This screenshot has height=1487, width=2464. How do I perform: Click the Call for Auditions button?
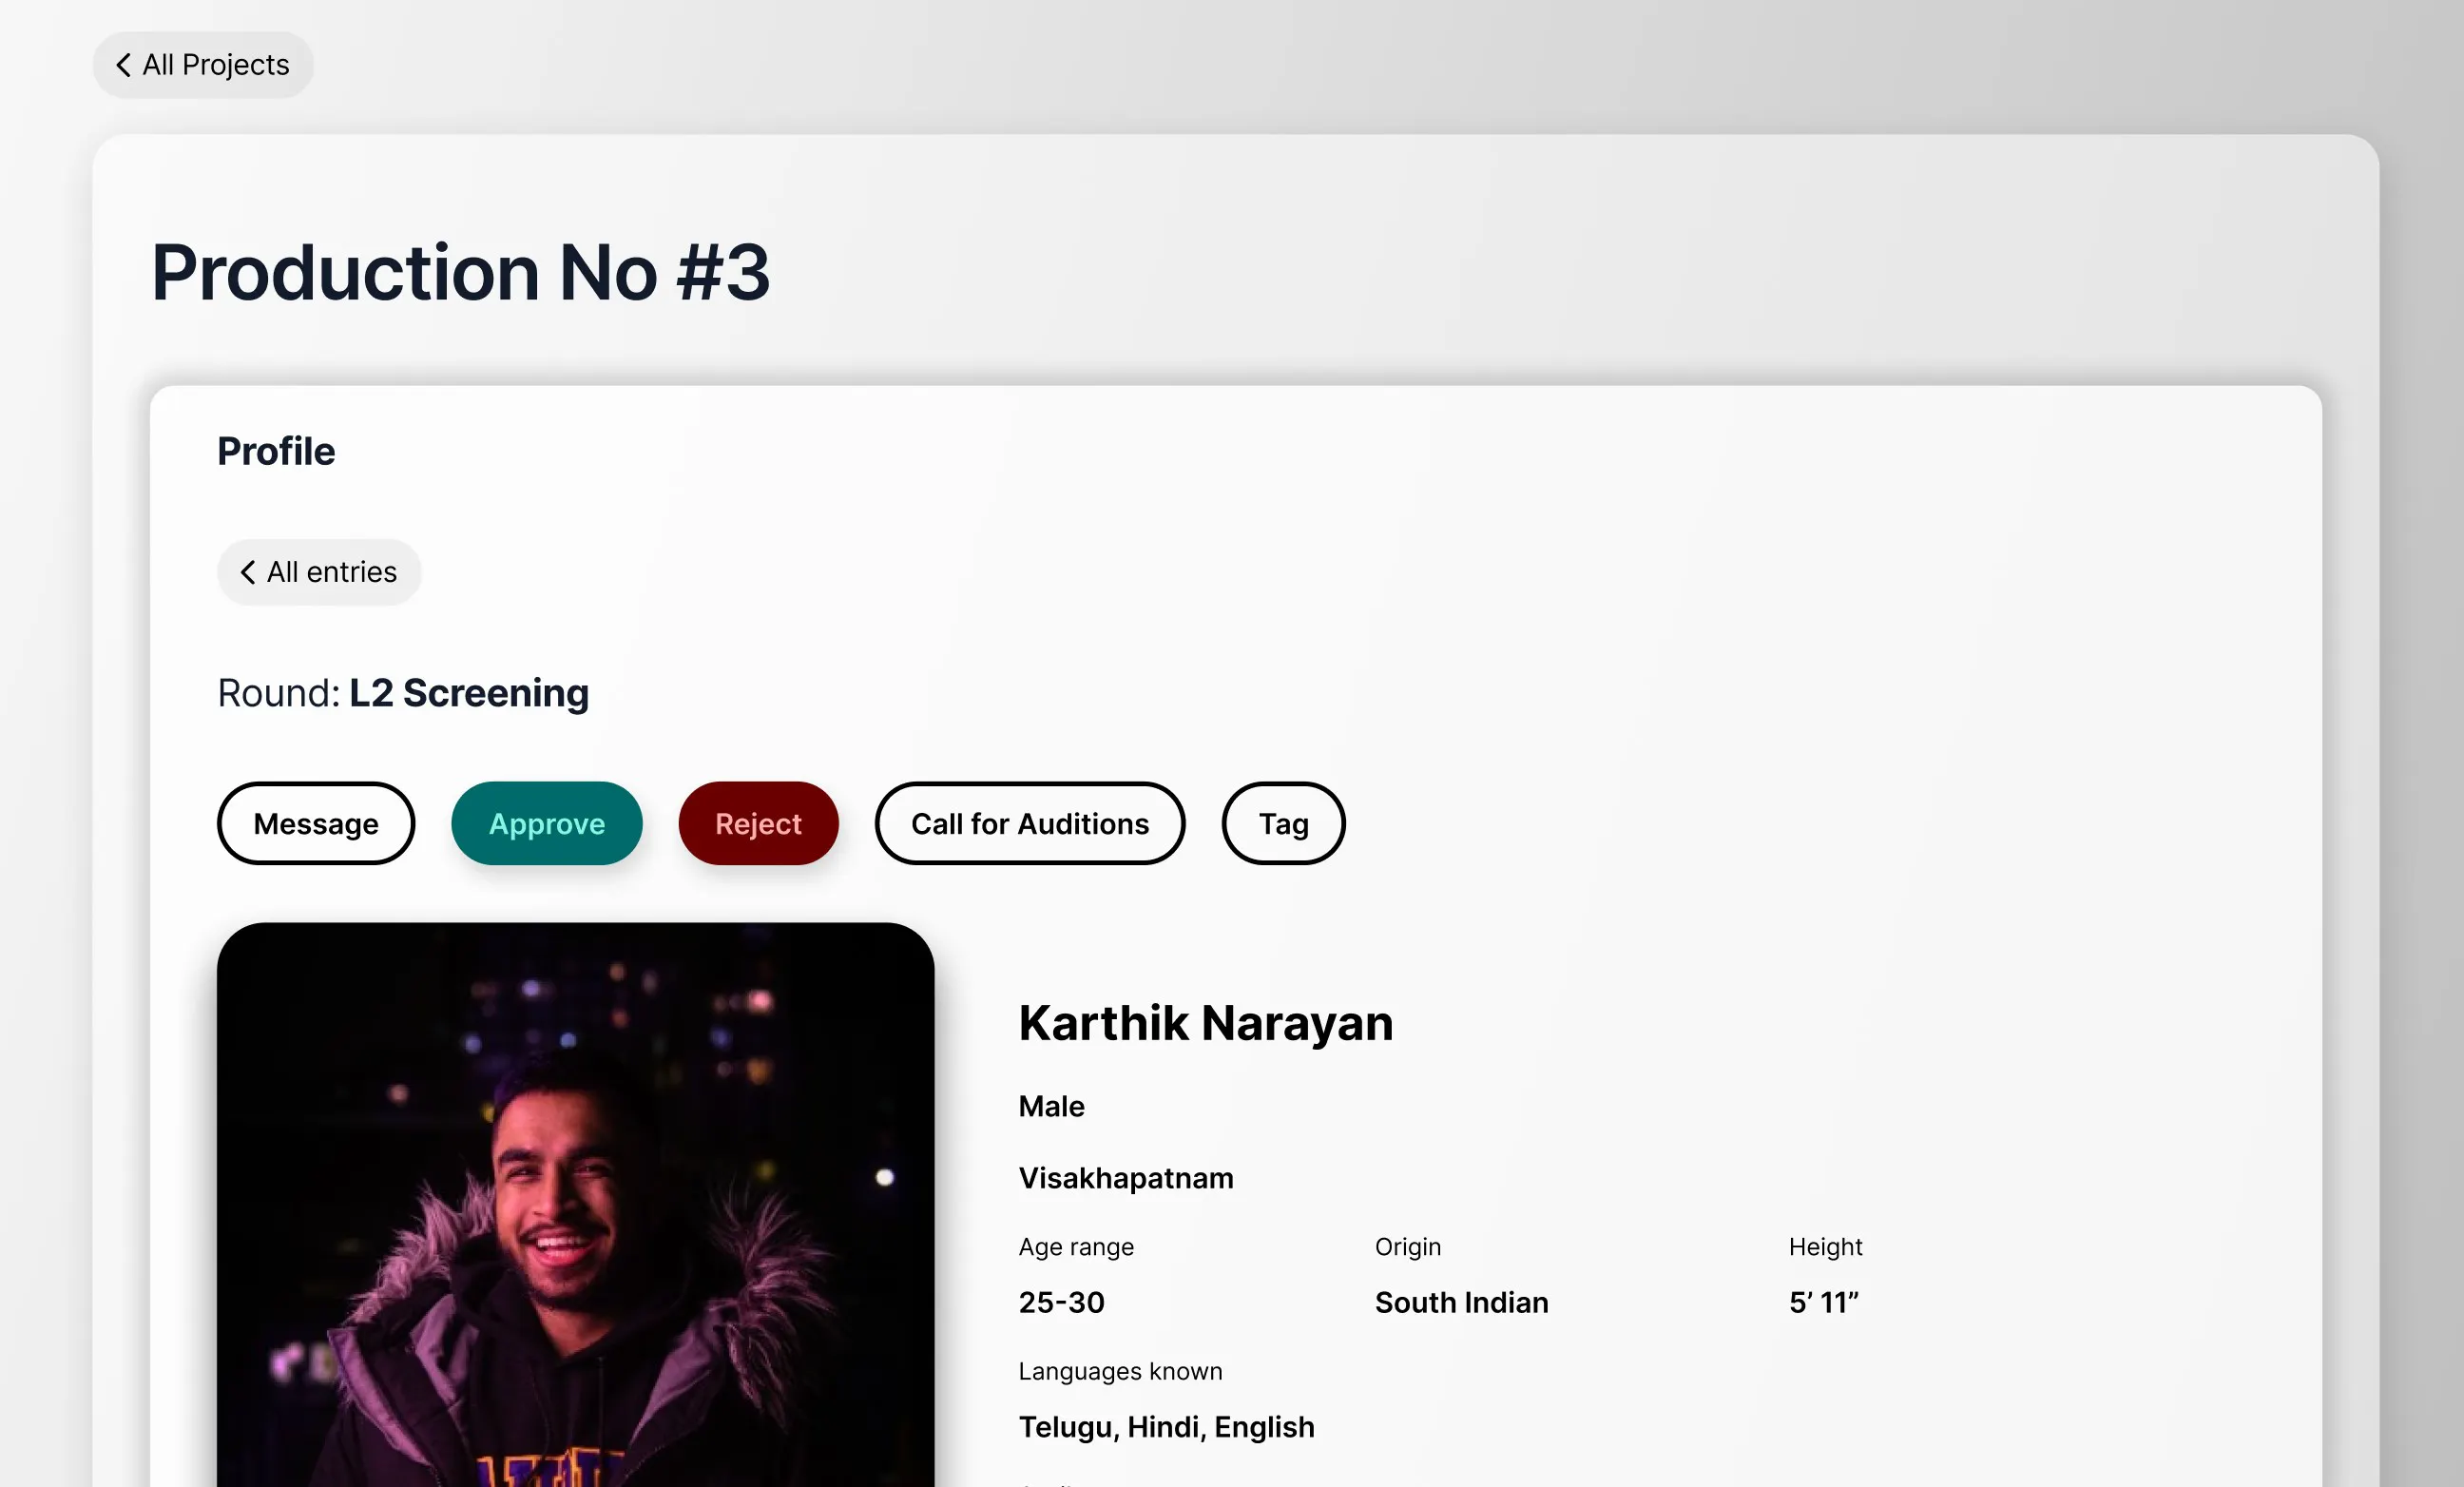[1030, 823]
